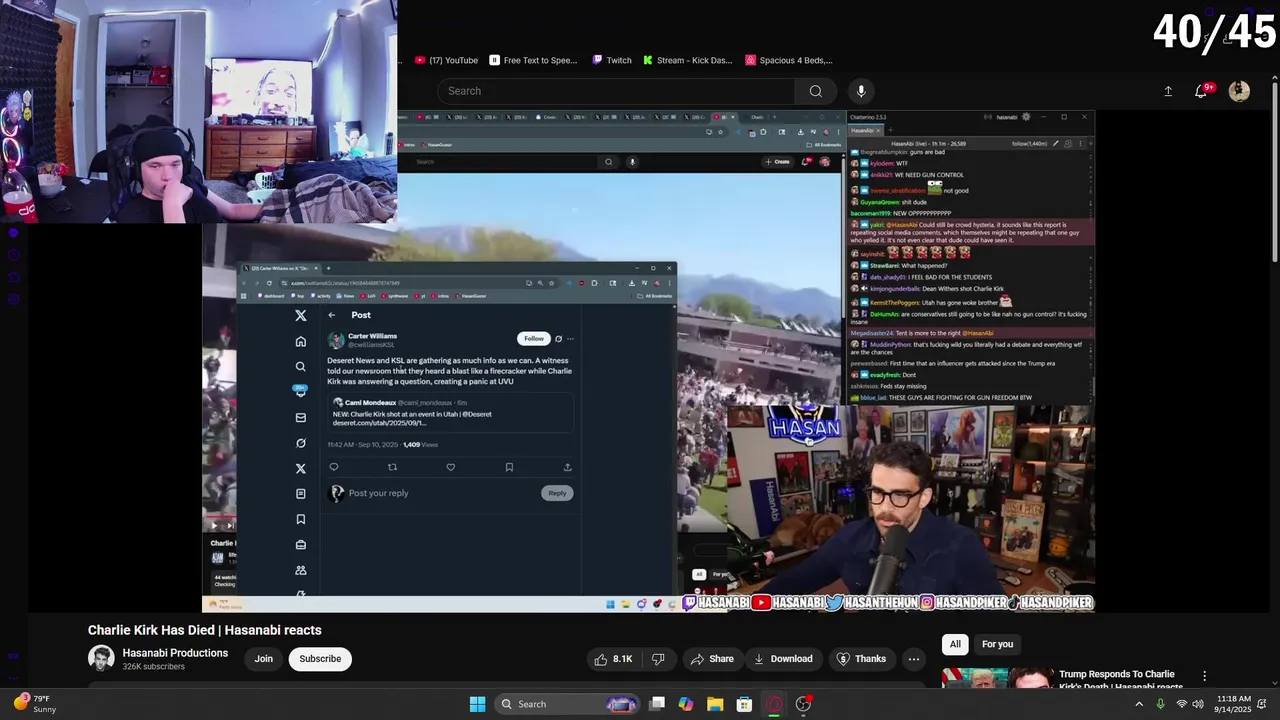Select the 'For you' recommendations chip
The width and height of the screenshot is (1280, 720).
997,644
